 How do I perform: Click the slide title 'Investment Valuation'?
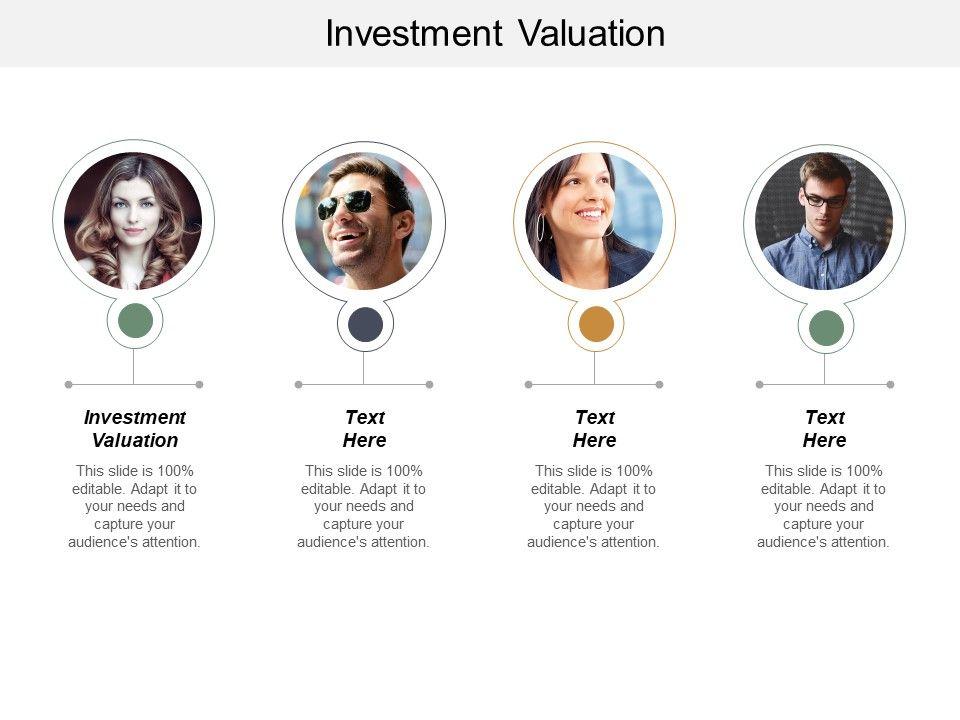495,34
